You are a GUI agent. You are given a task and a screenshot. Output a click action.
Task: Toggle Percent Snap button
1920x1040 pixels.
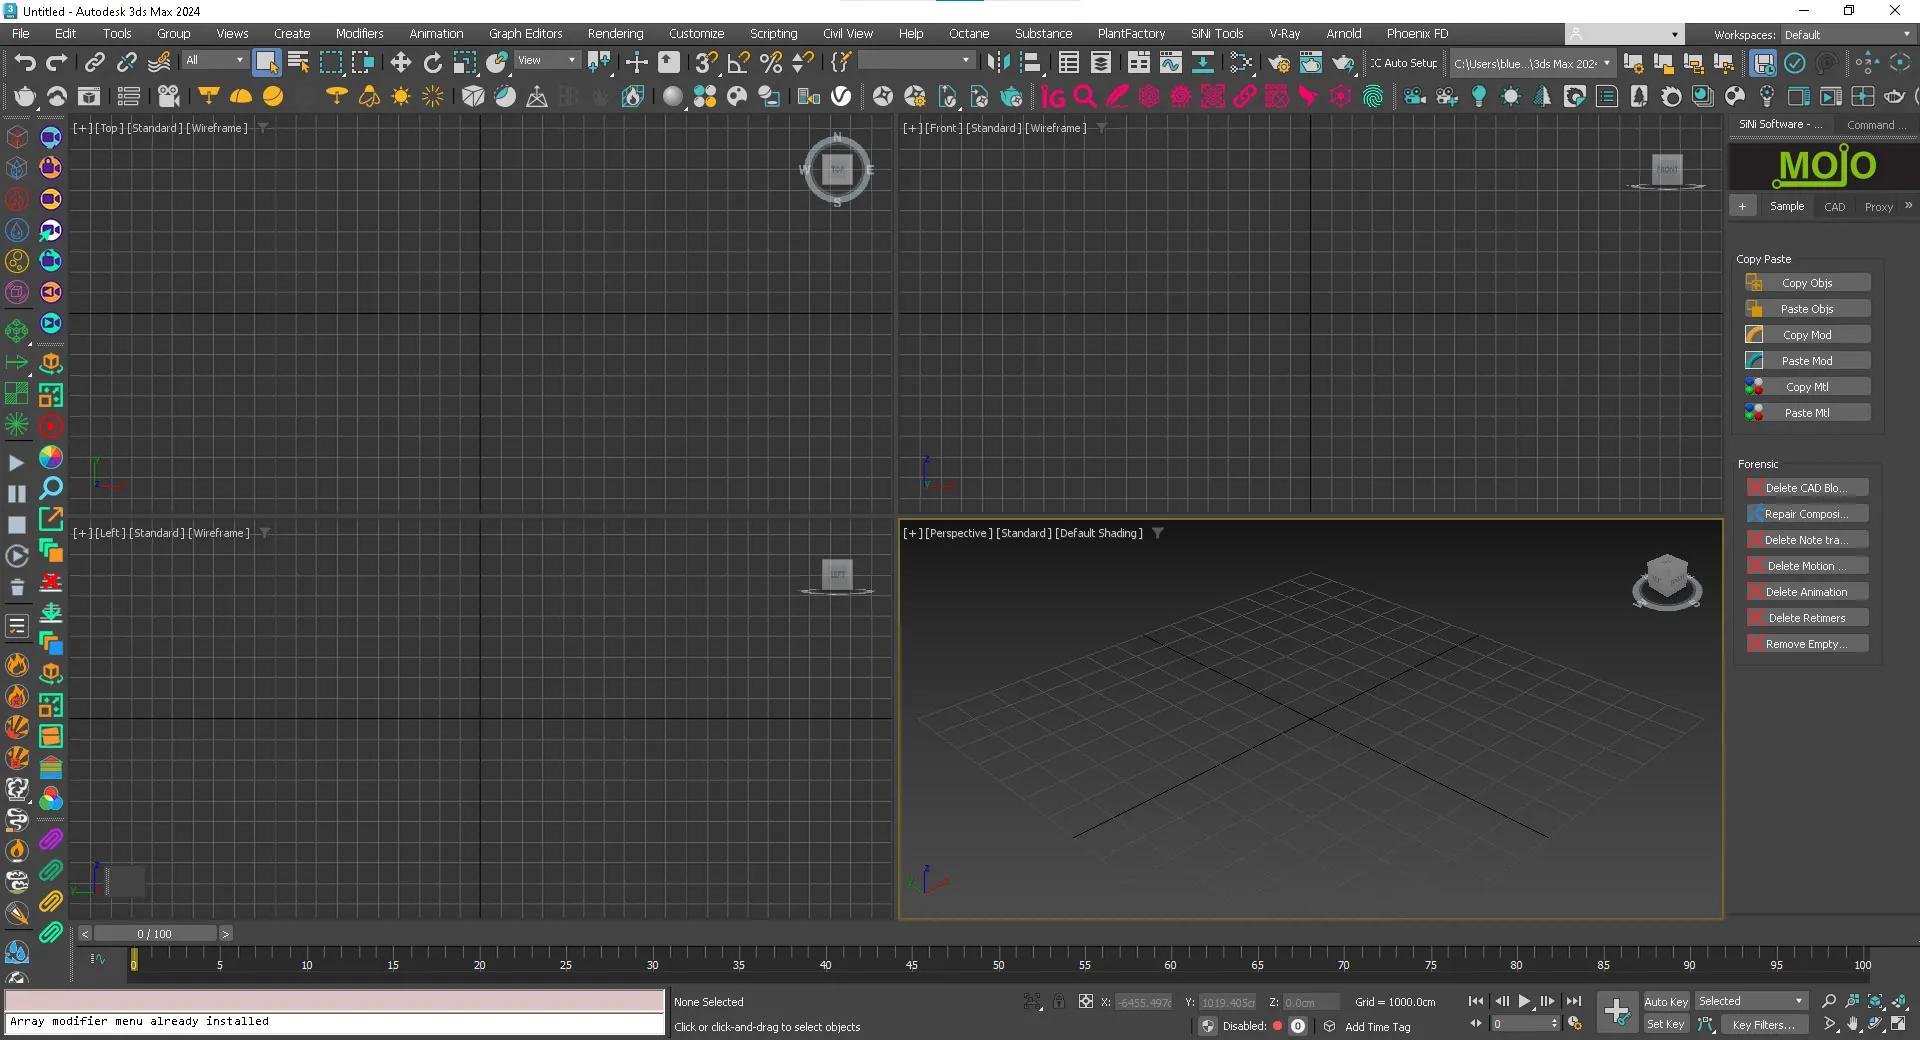coord(771,62)
